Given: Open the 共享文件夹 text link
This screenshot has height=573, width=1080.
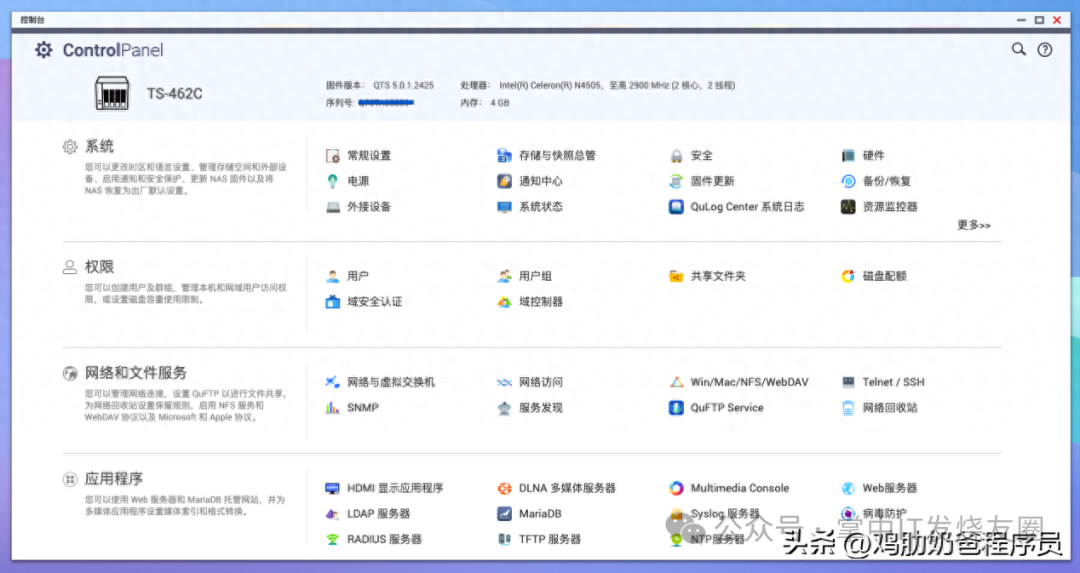Looking at the screenshot, I should click(718, 276).
